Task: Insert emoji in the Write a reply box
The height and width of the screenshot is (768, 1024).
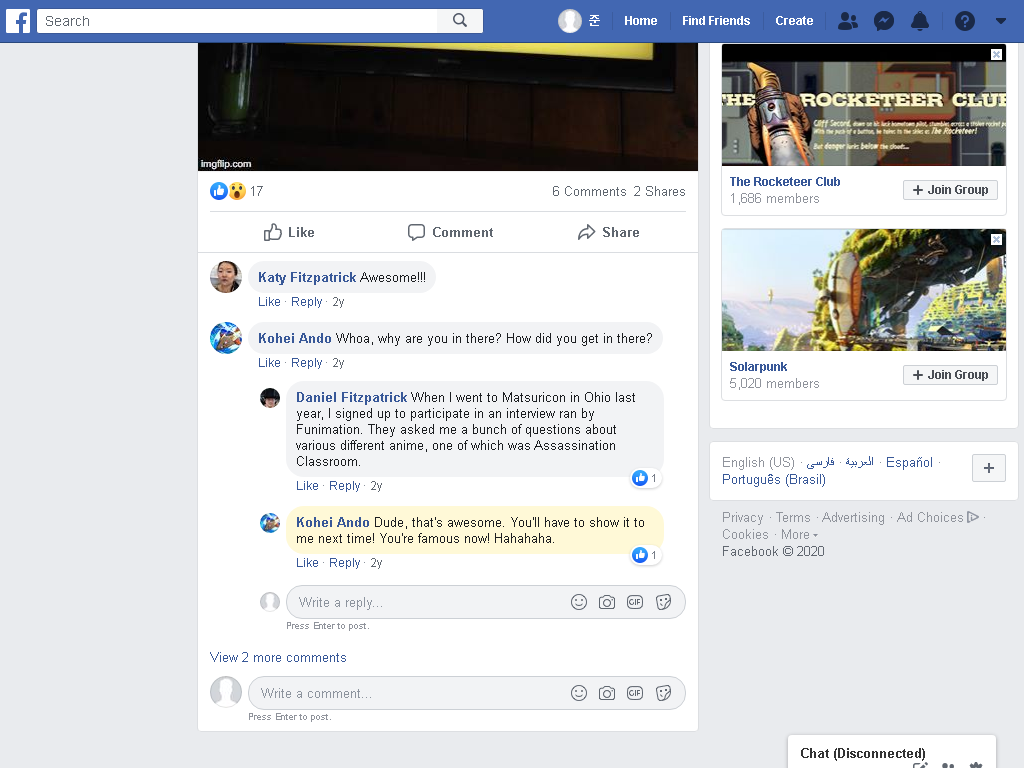Action: [579, 602]
